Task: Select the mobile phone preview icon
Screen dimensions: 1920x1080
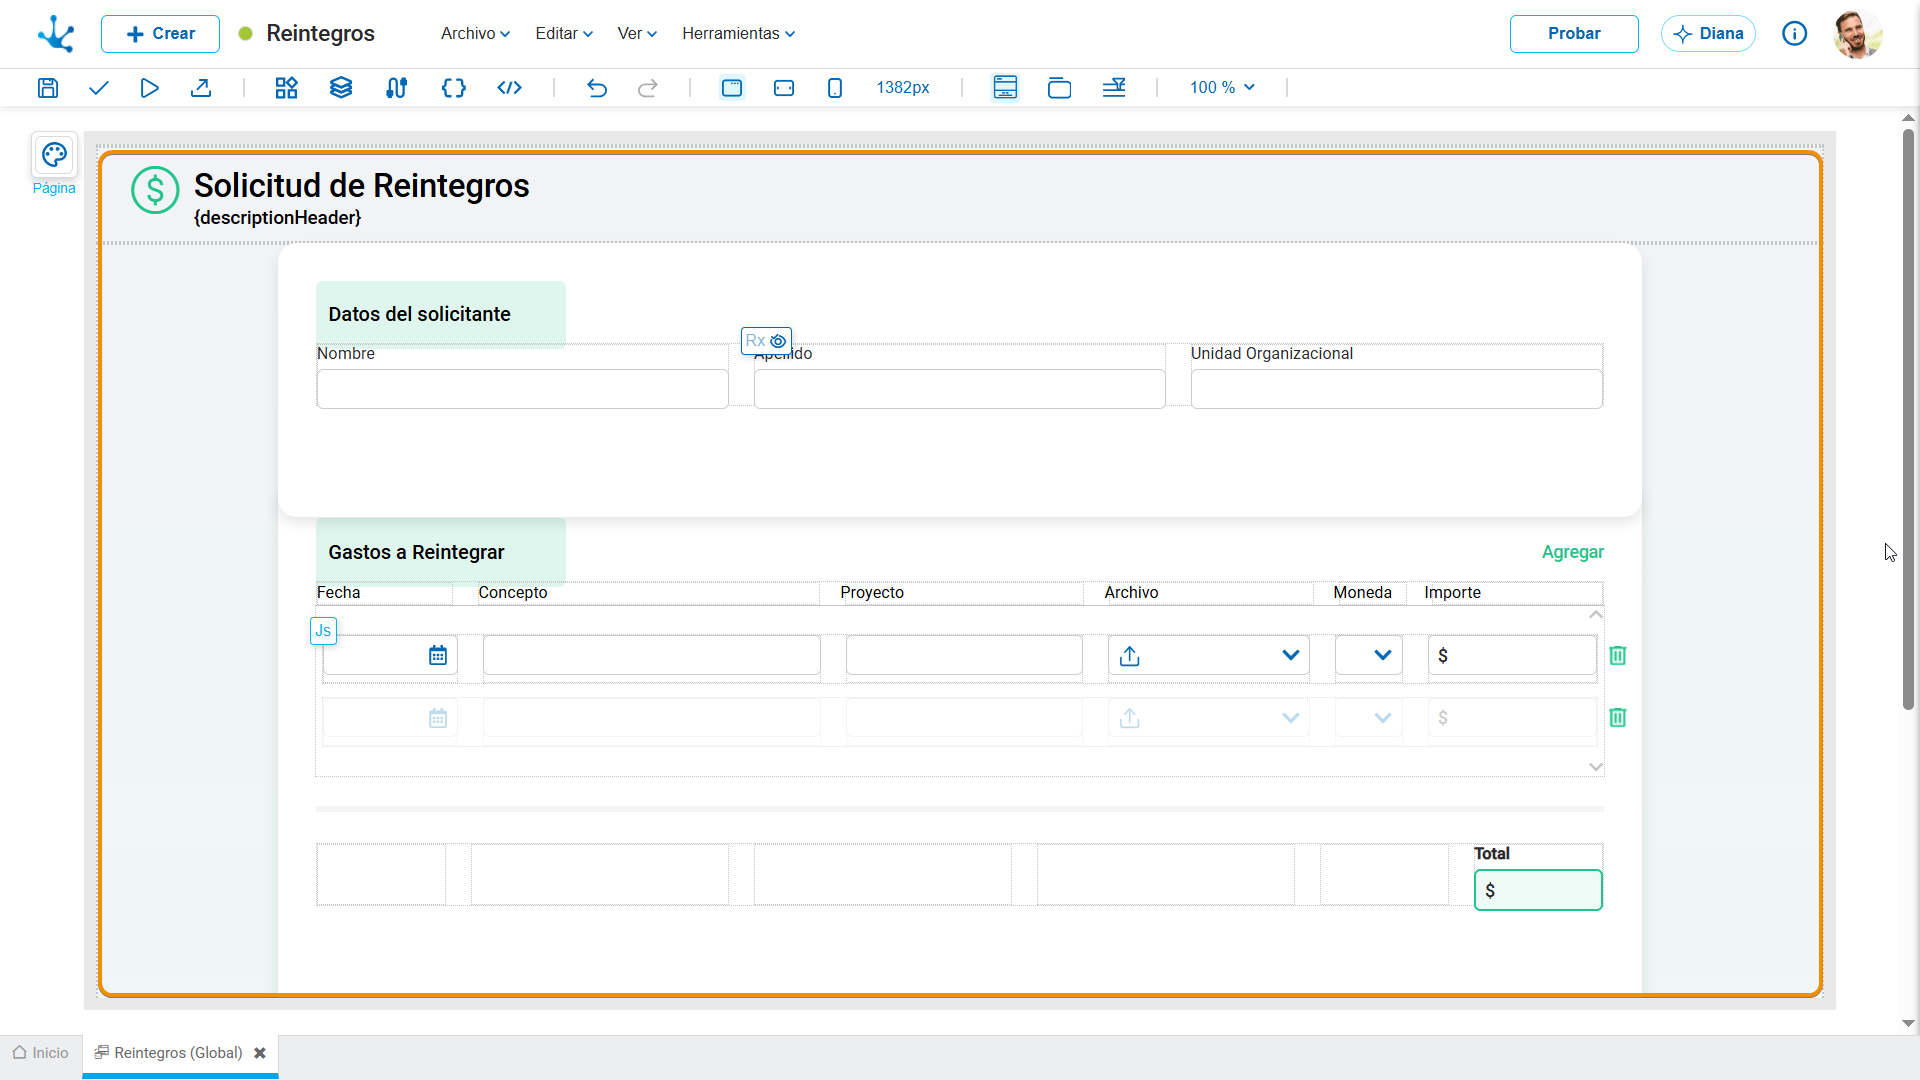Action: pyautogui.click(x=835, y=88)
